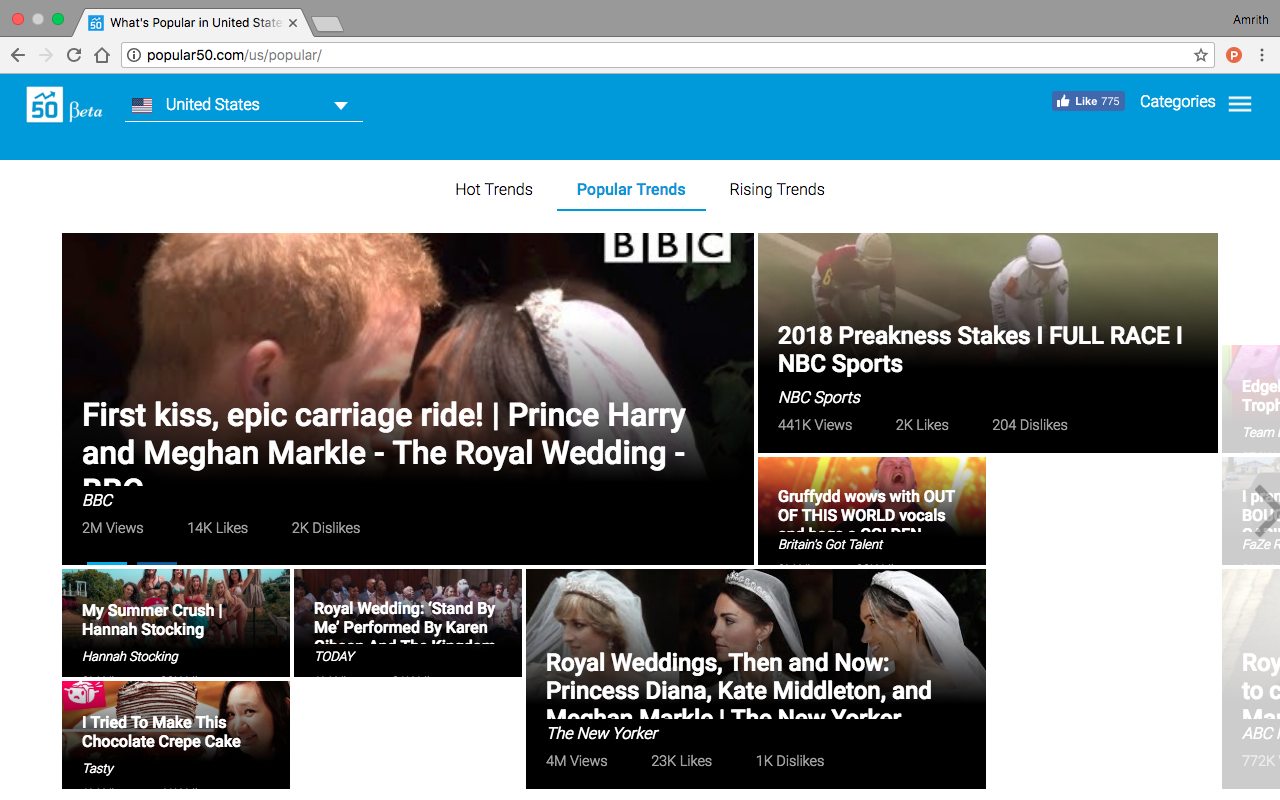Viewport: 1280px width, 800px height.
Task: Click the Hannah Stocking channel name
Action: click(x=130, y=656)
